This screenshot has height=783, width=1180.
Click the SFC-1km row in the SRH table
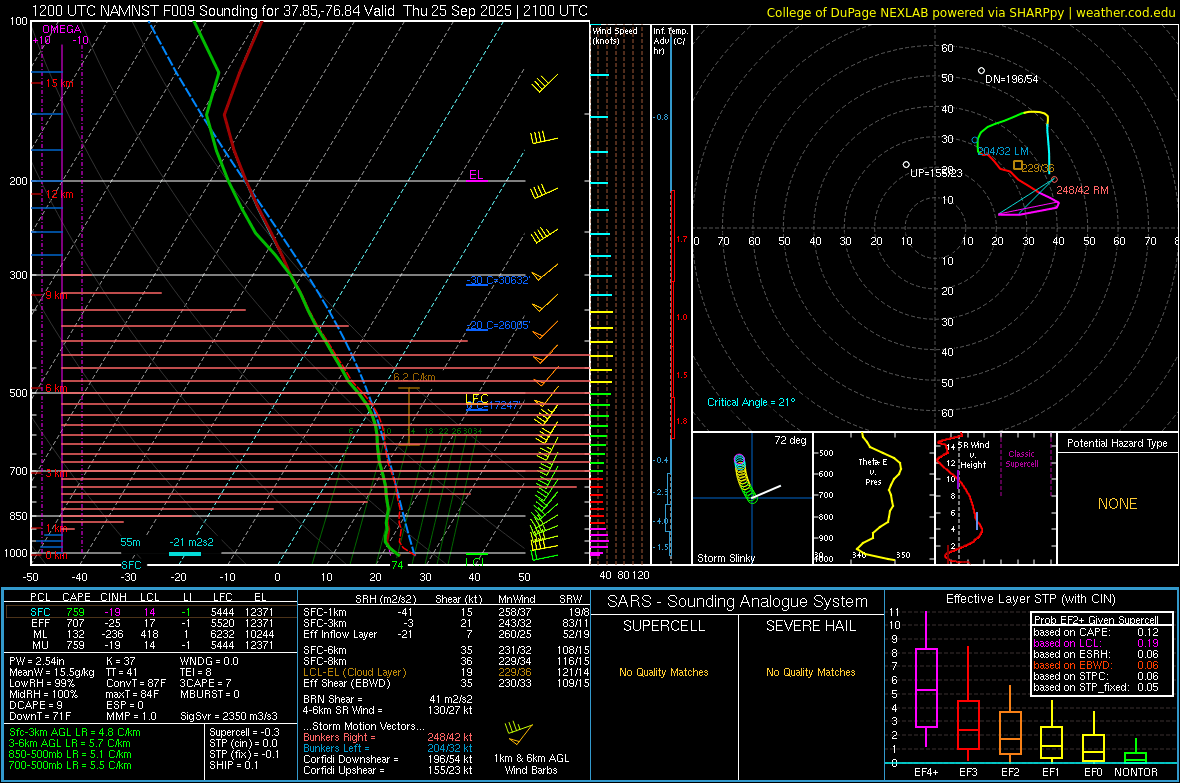(x=446, y=612)
